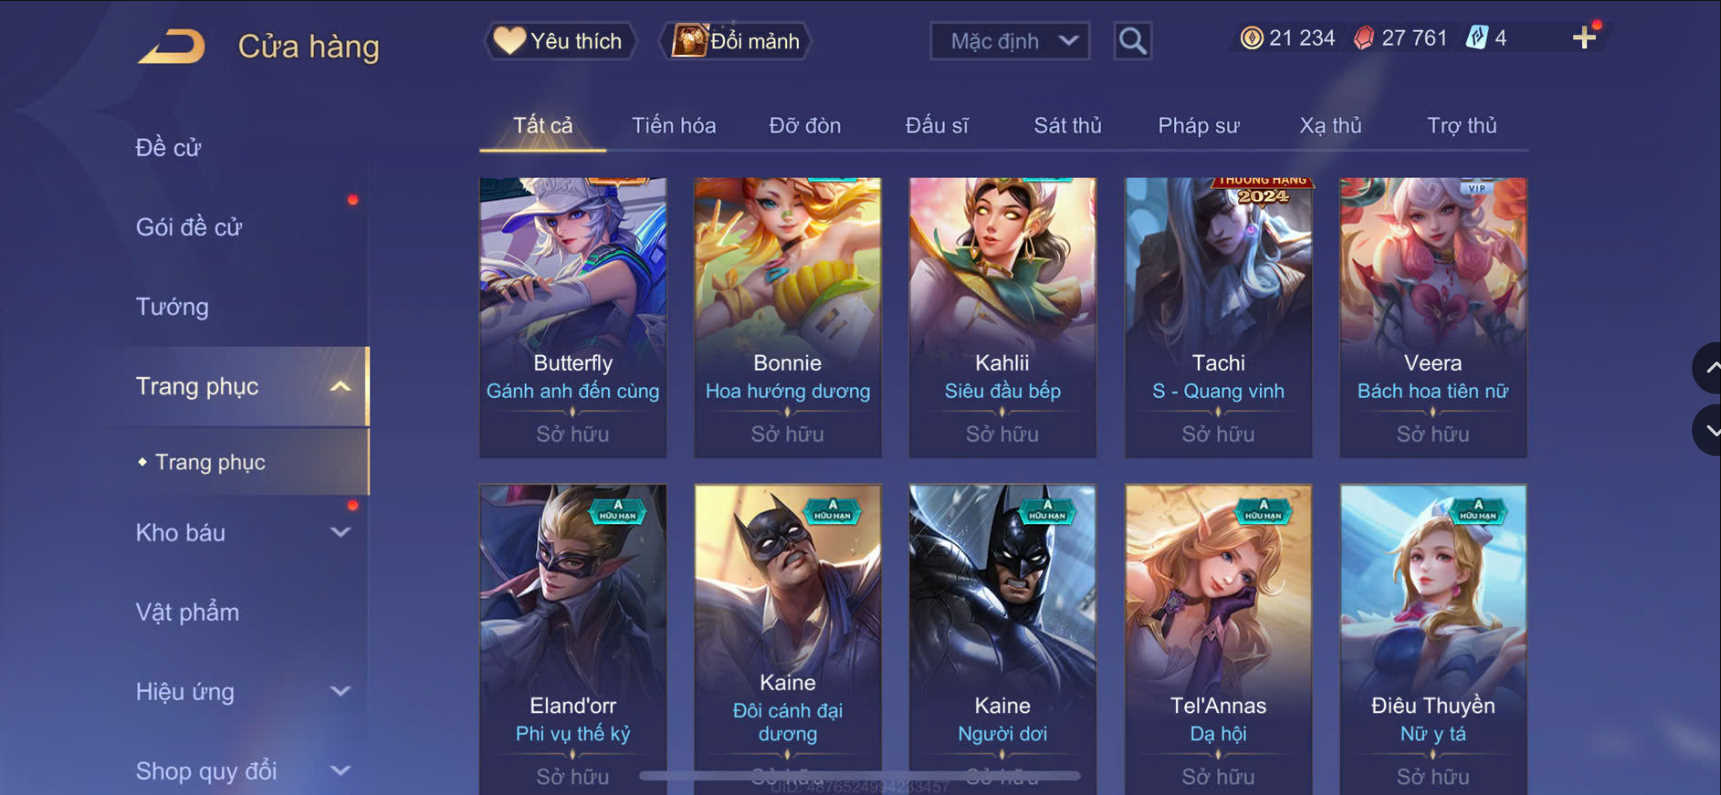Go back using the return arrow icon

(x=171, y=46)
